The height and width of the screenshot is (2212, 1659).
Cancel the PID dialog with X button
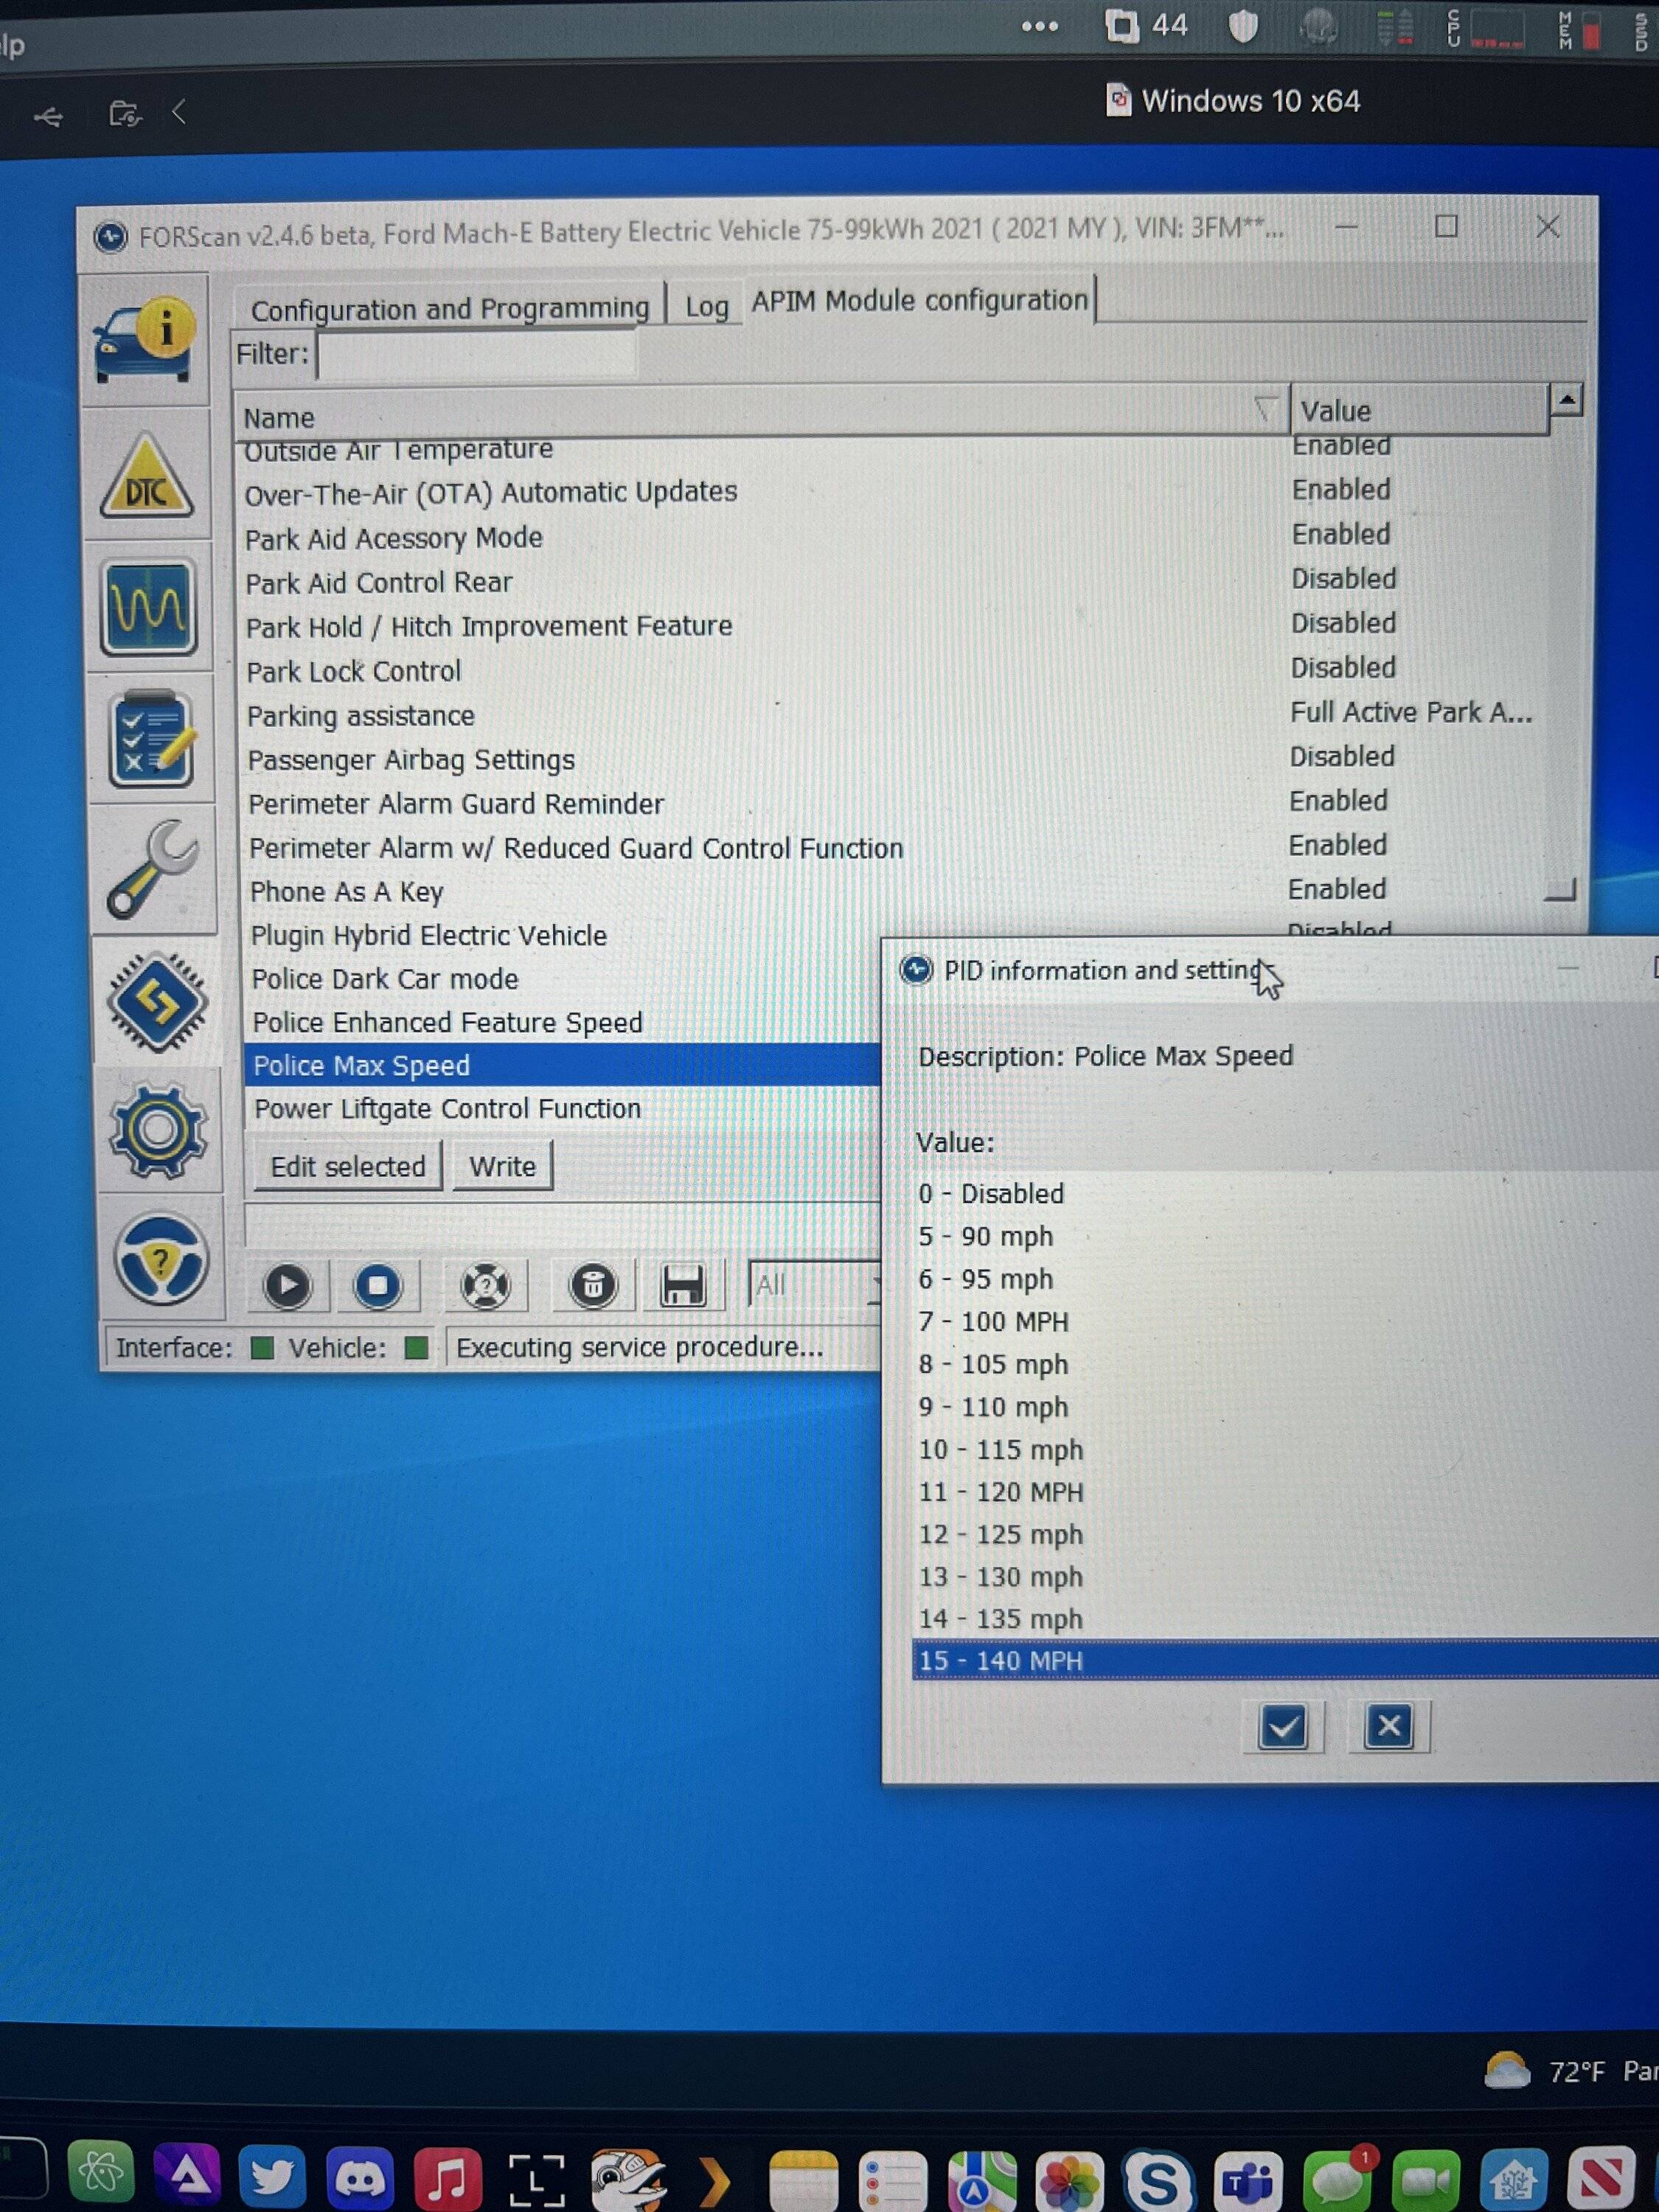point(1389,1726)
